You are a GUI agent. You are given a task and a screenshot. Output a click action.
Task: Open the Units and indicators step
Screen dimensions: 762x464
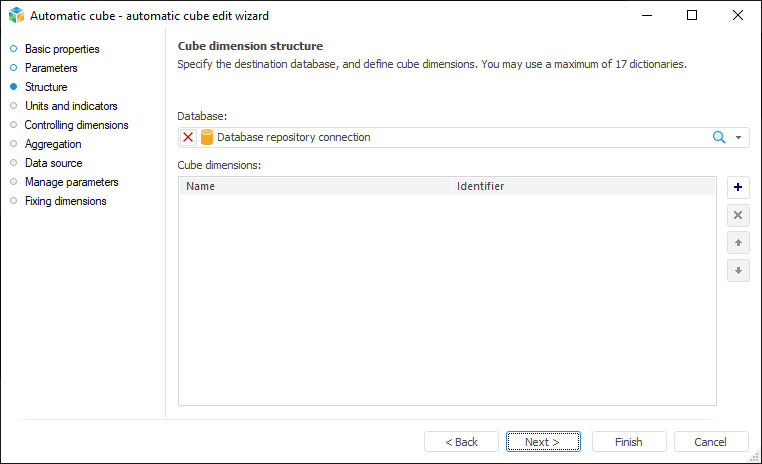[x=71, y=106]
